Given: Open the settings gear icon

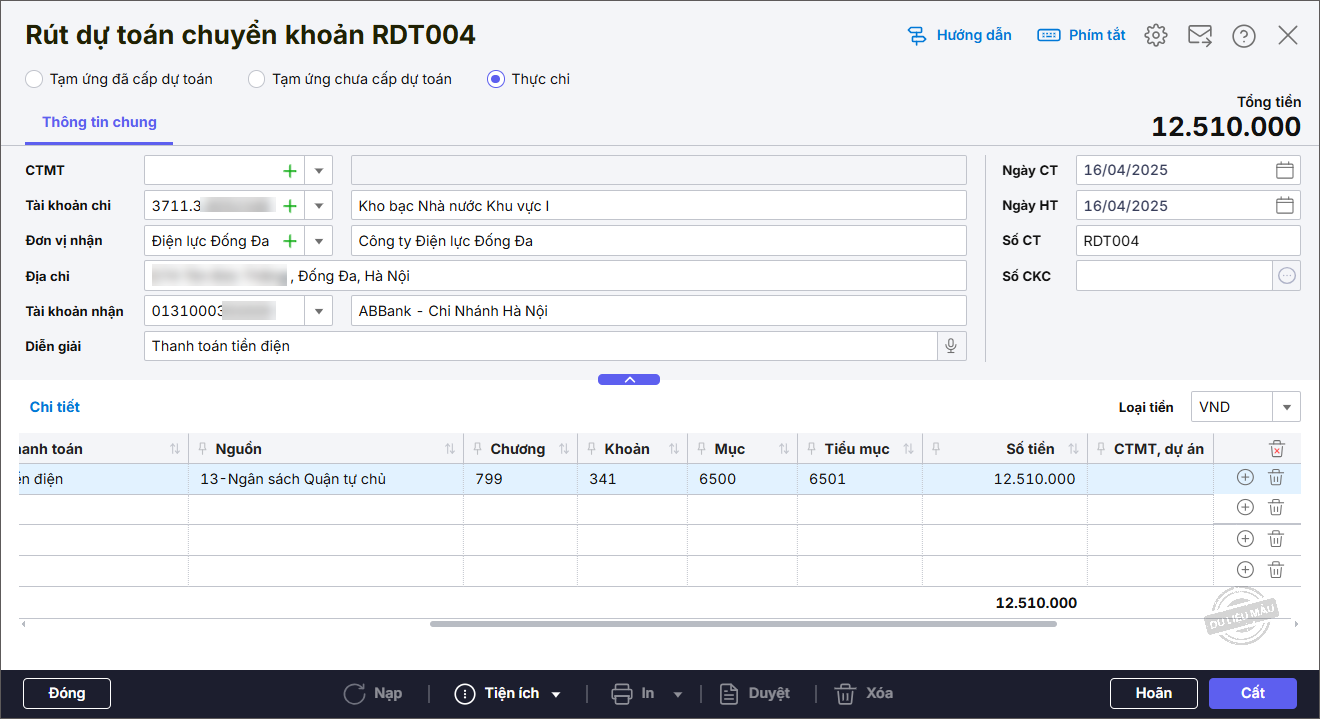Looking at the screenshot, I should click(1156, 35).
